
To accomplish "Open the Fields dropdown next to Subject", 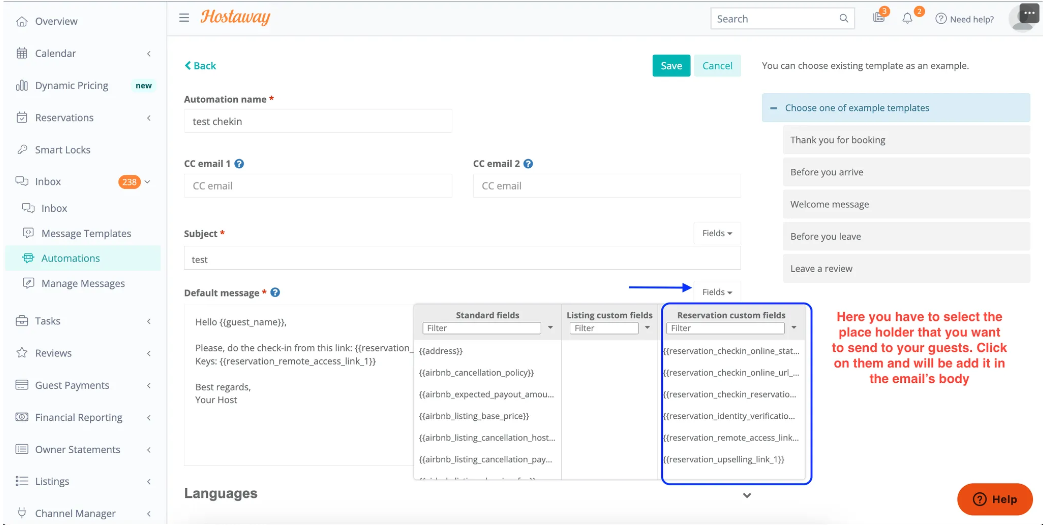I will (x=716, y=233).
